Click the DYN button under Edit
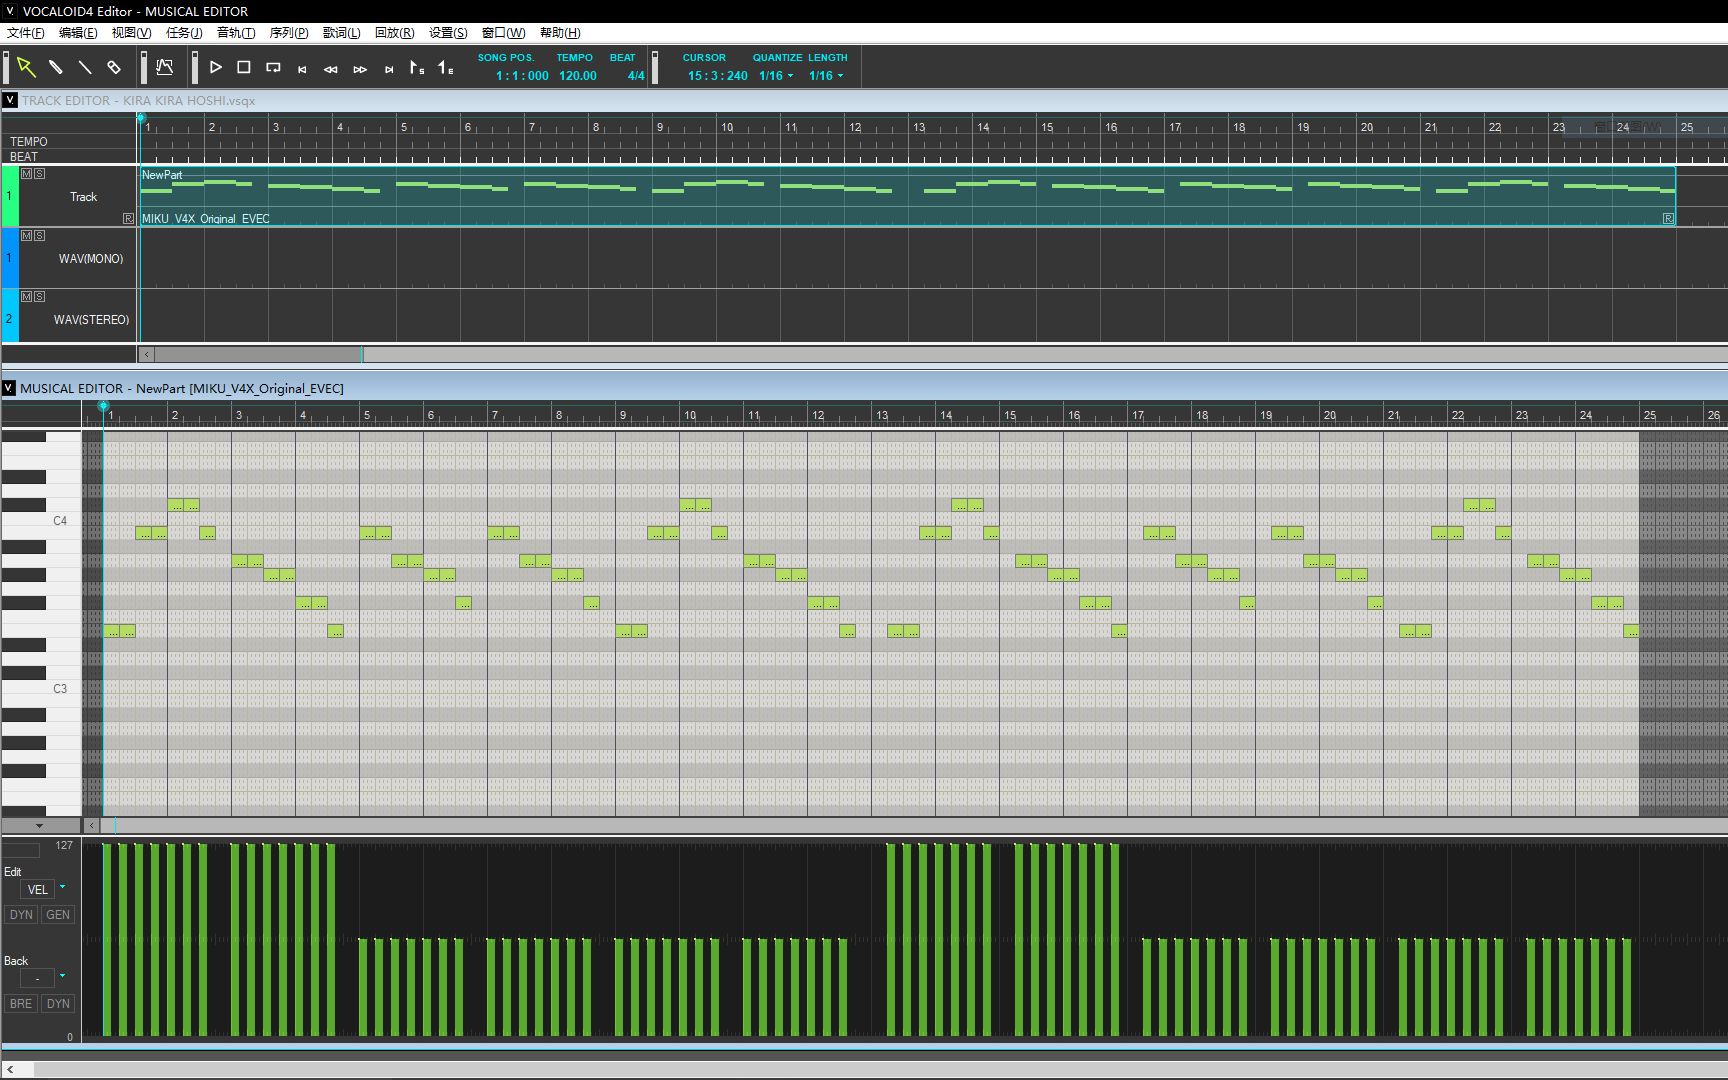 click(21, 915)
